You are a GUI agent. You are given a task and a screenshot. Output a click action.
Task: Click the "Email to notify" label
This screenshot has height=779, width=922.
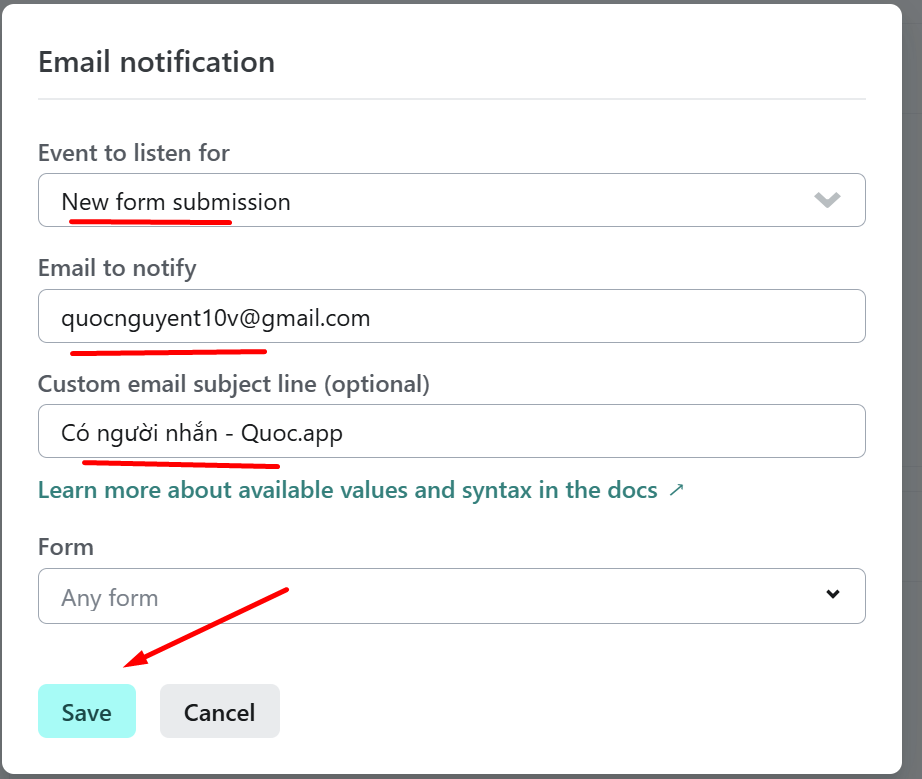point(117,268)
